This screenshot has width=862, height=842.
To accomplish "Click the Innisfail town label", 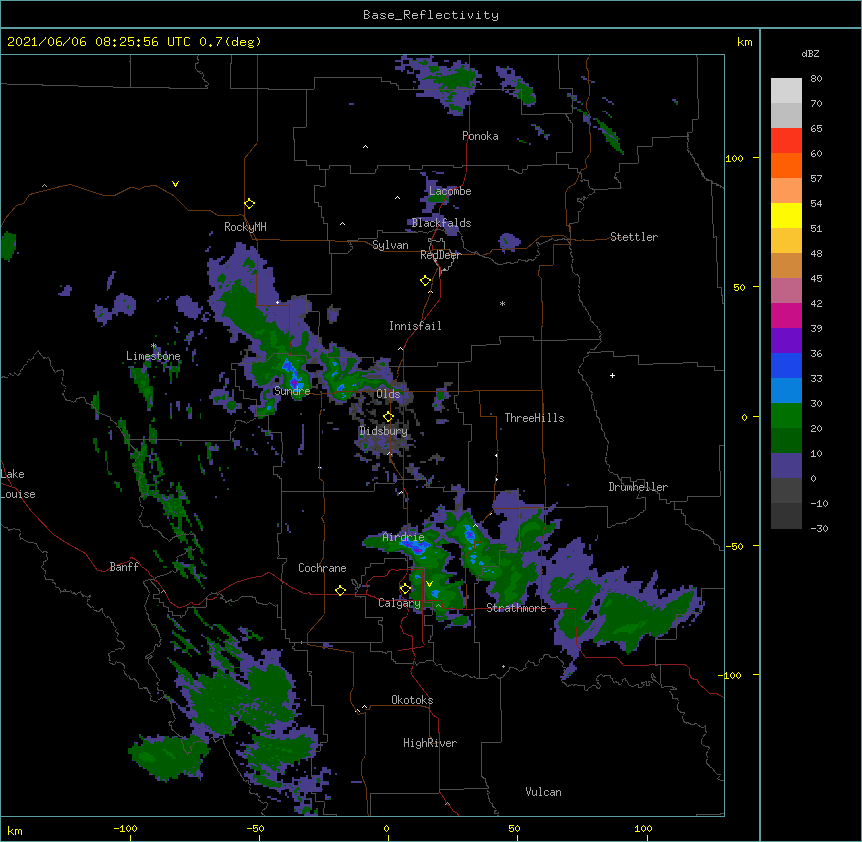I will pos(415,326).
